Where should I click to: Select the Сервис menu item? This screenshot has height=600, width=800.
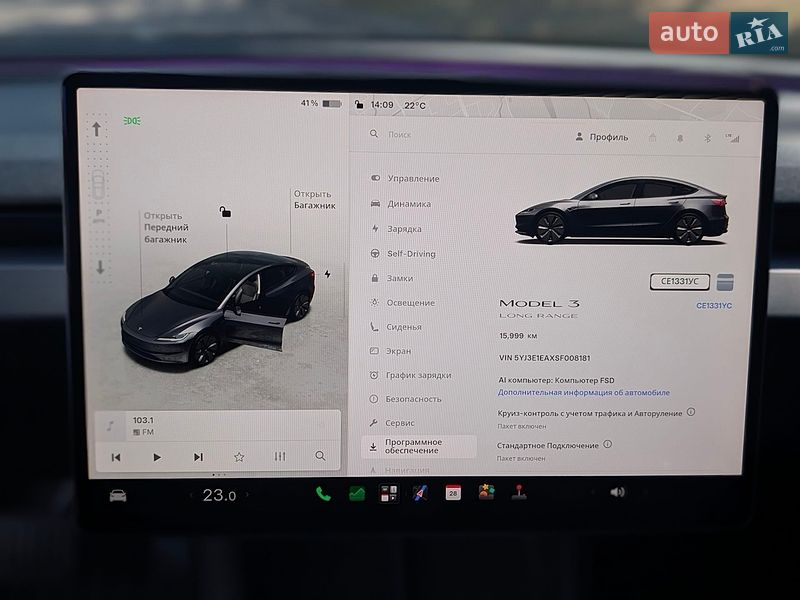pos(392,423)
